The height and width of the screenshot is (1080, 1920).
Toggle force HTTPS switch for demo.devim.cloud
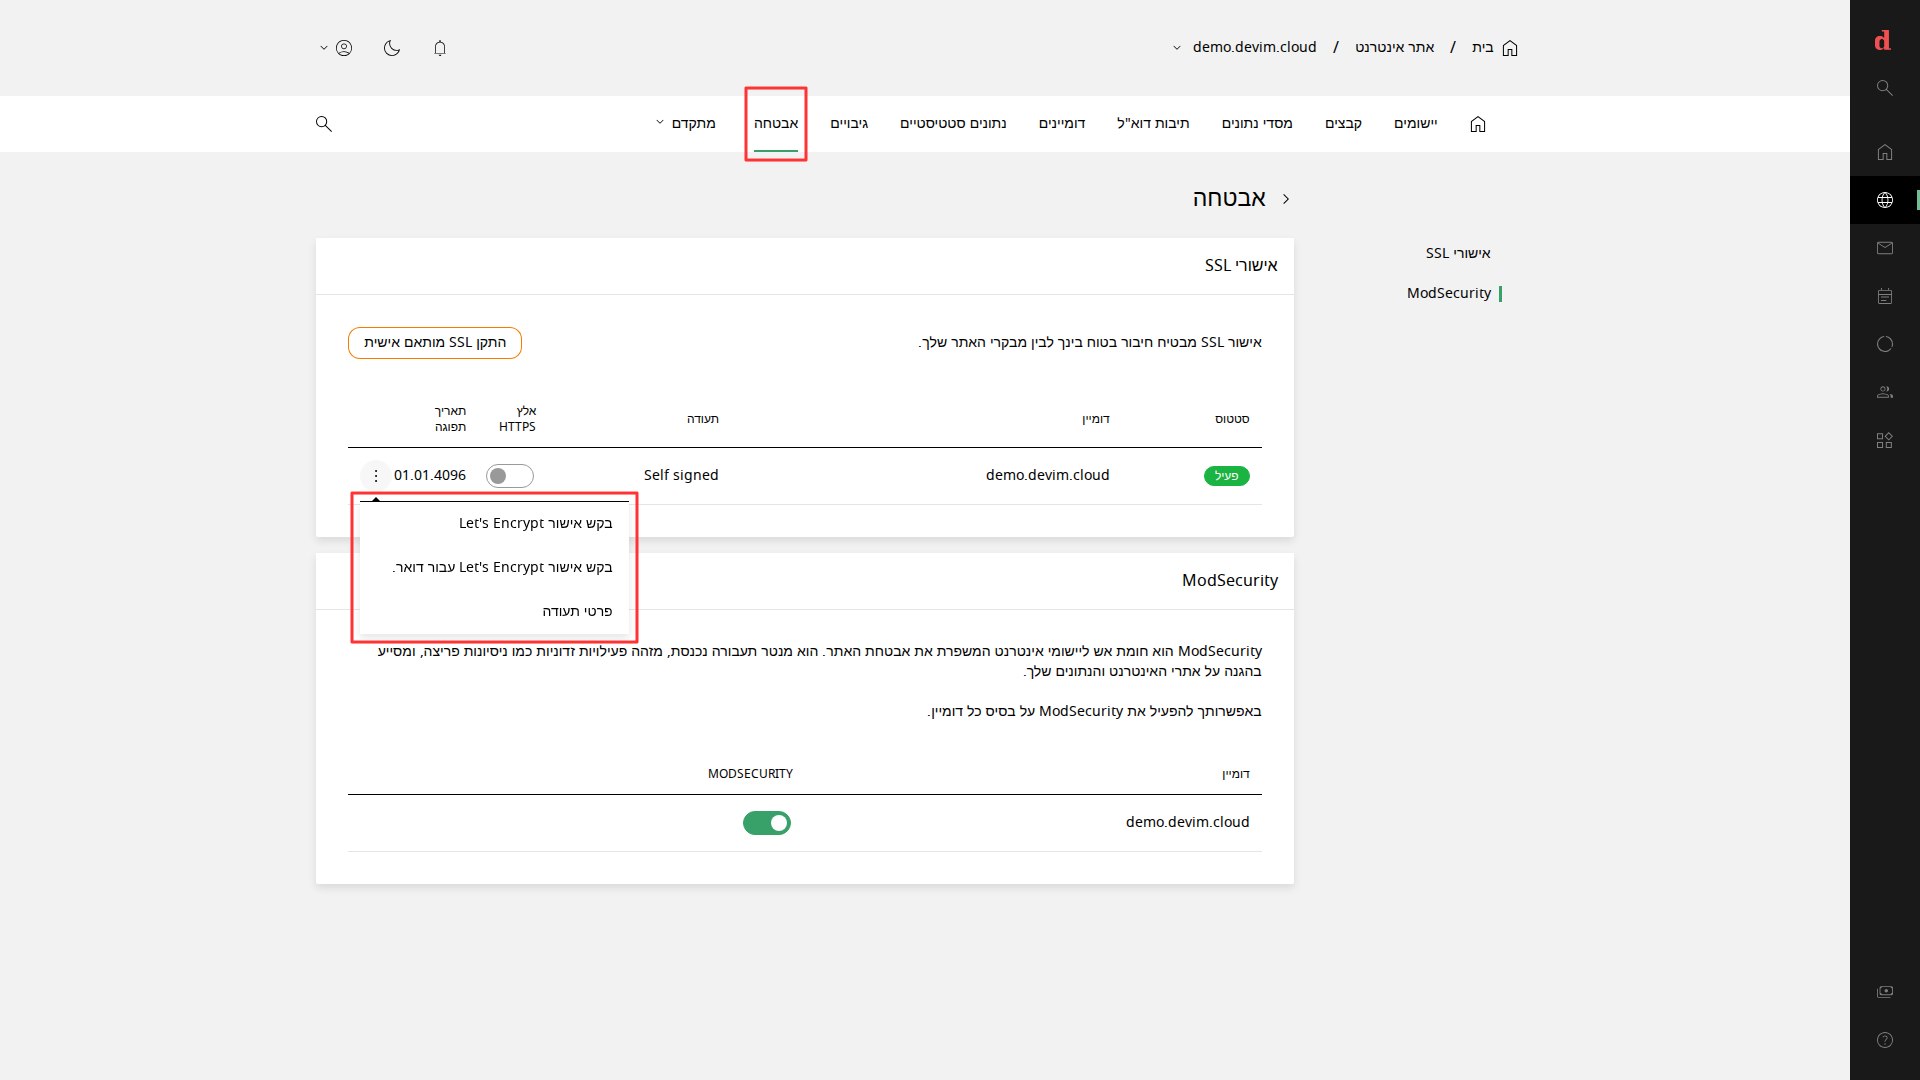tap(510, 476)
